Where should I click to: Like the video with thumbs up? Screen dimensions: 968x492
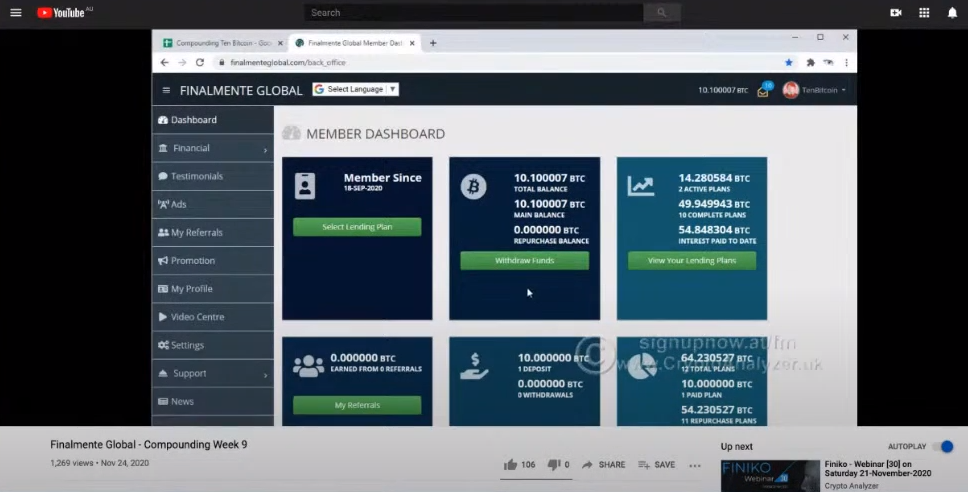511,465
